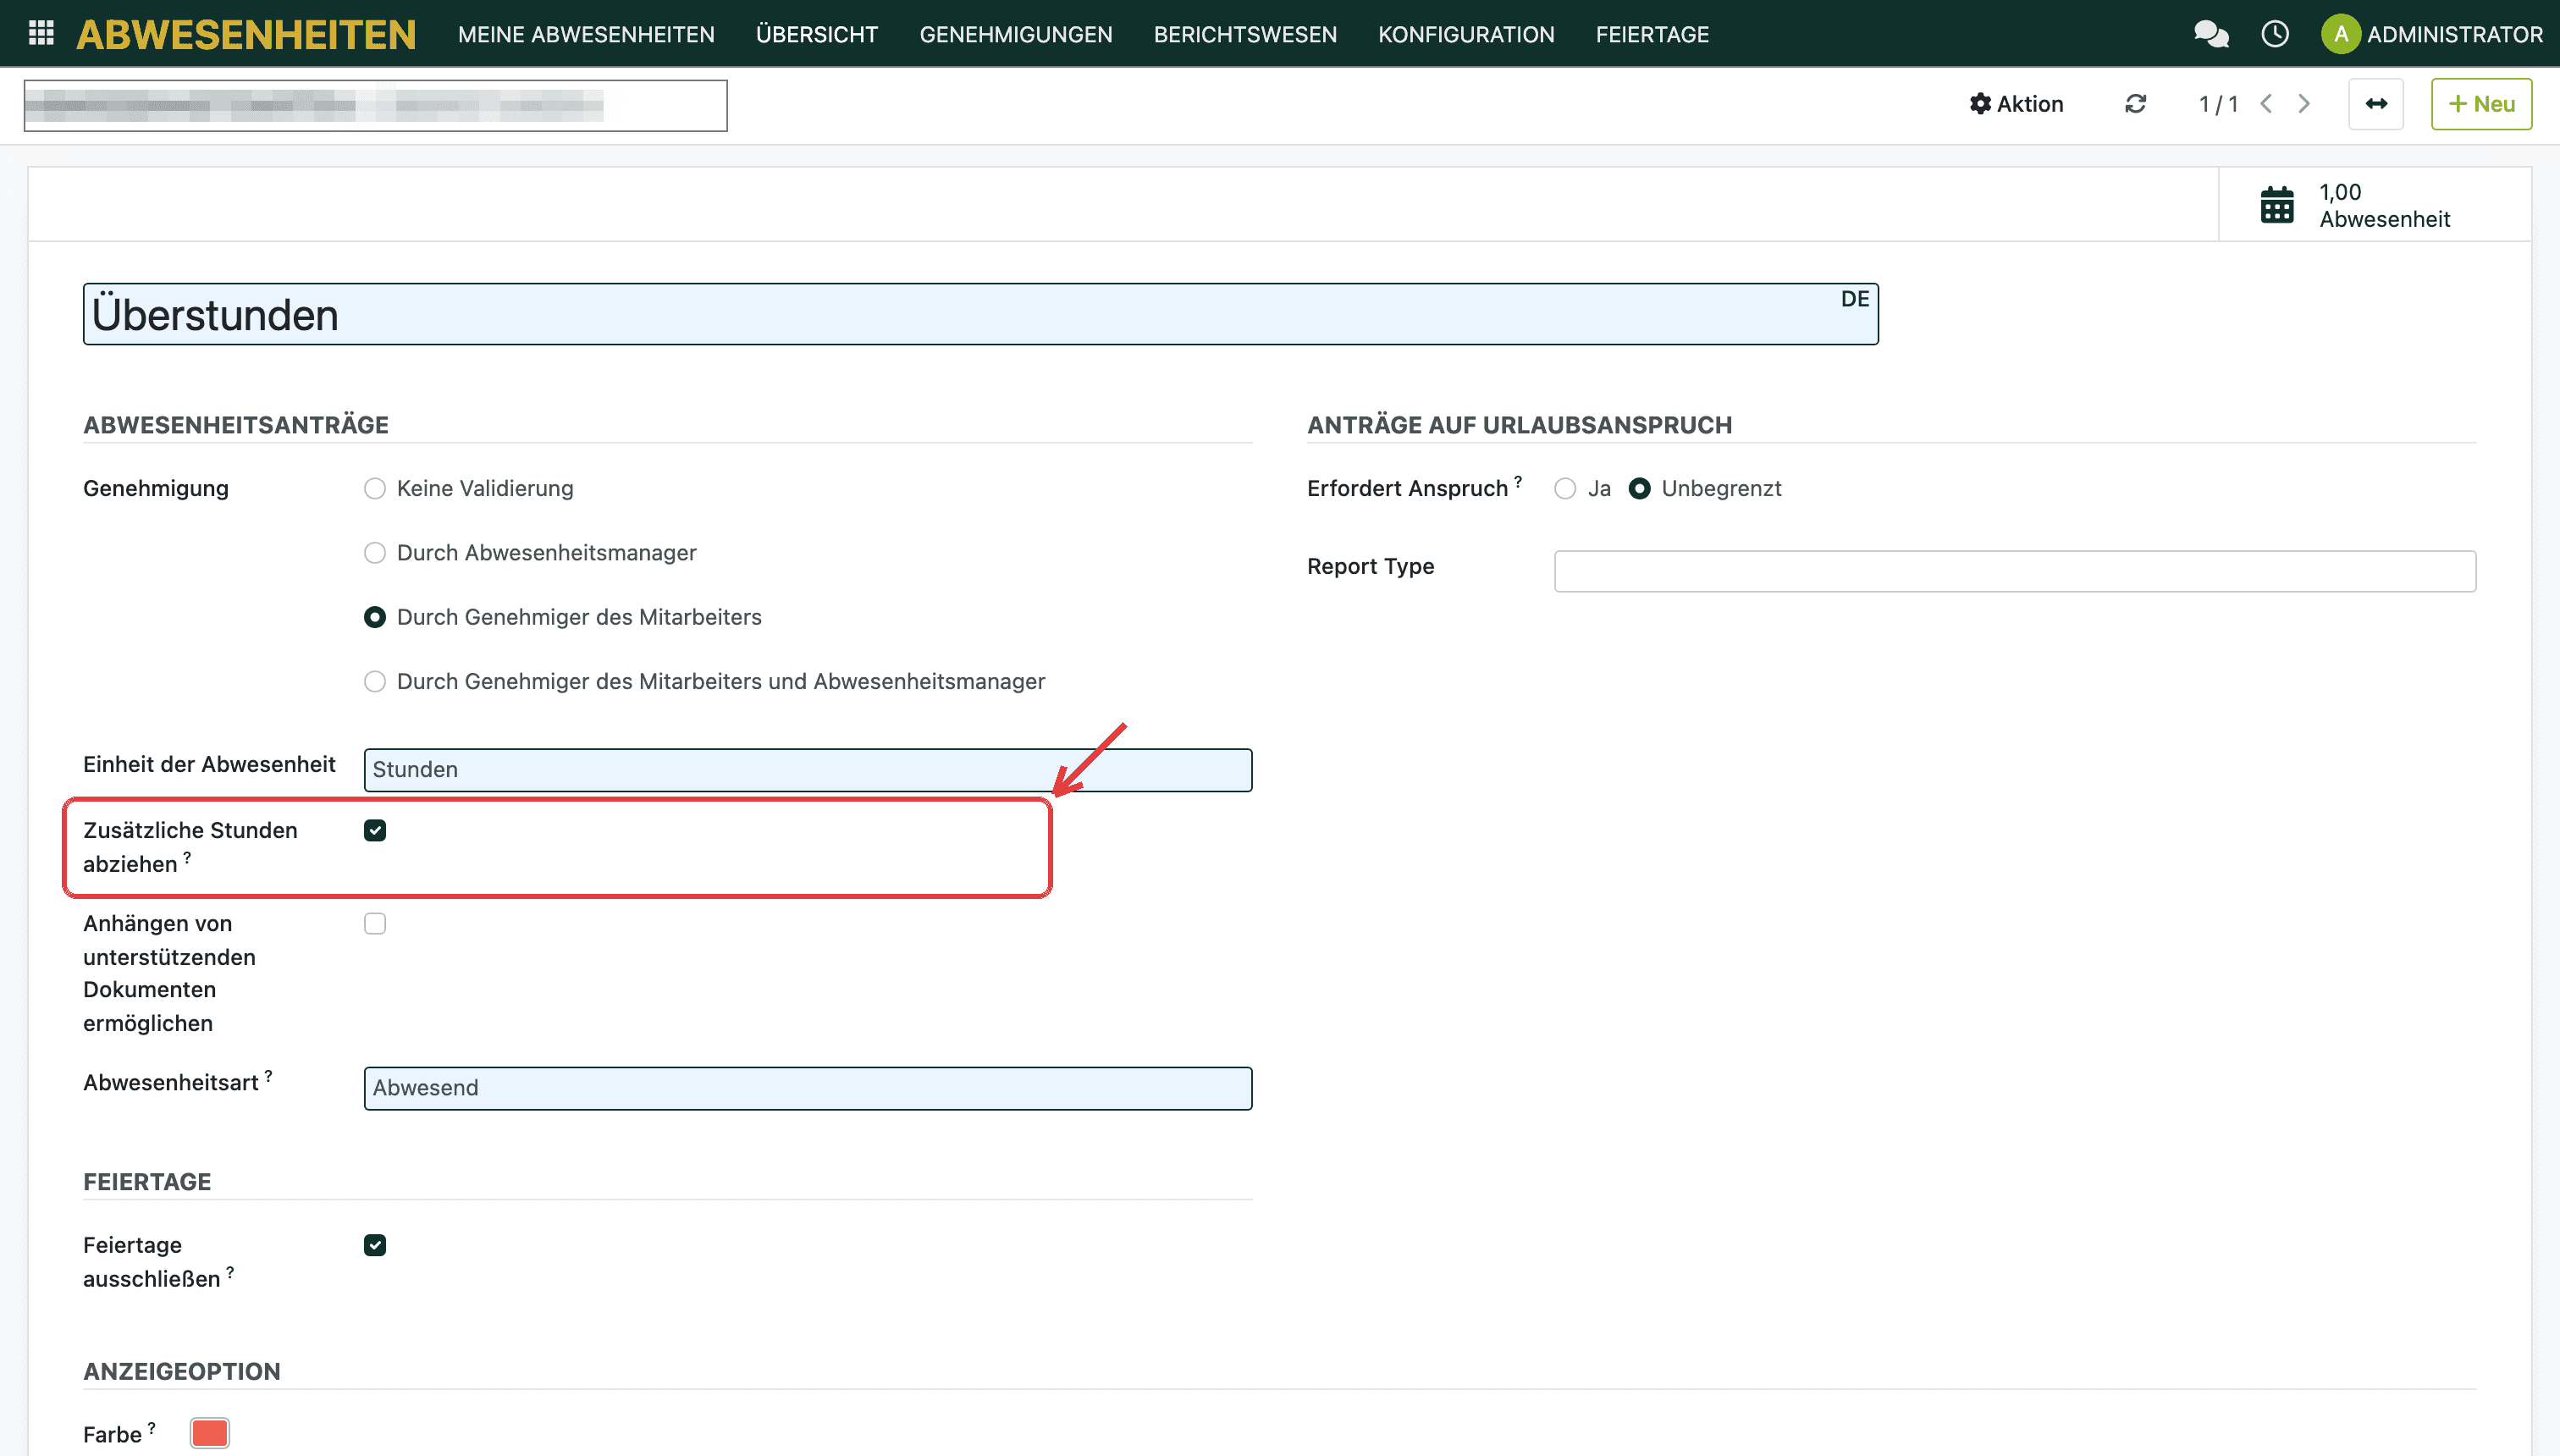
Task: Open the Berichtswesen menu
Action: 1245,34
